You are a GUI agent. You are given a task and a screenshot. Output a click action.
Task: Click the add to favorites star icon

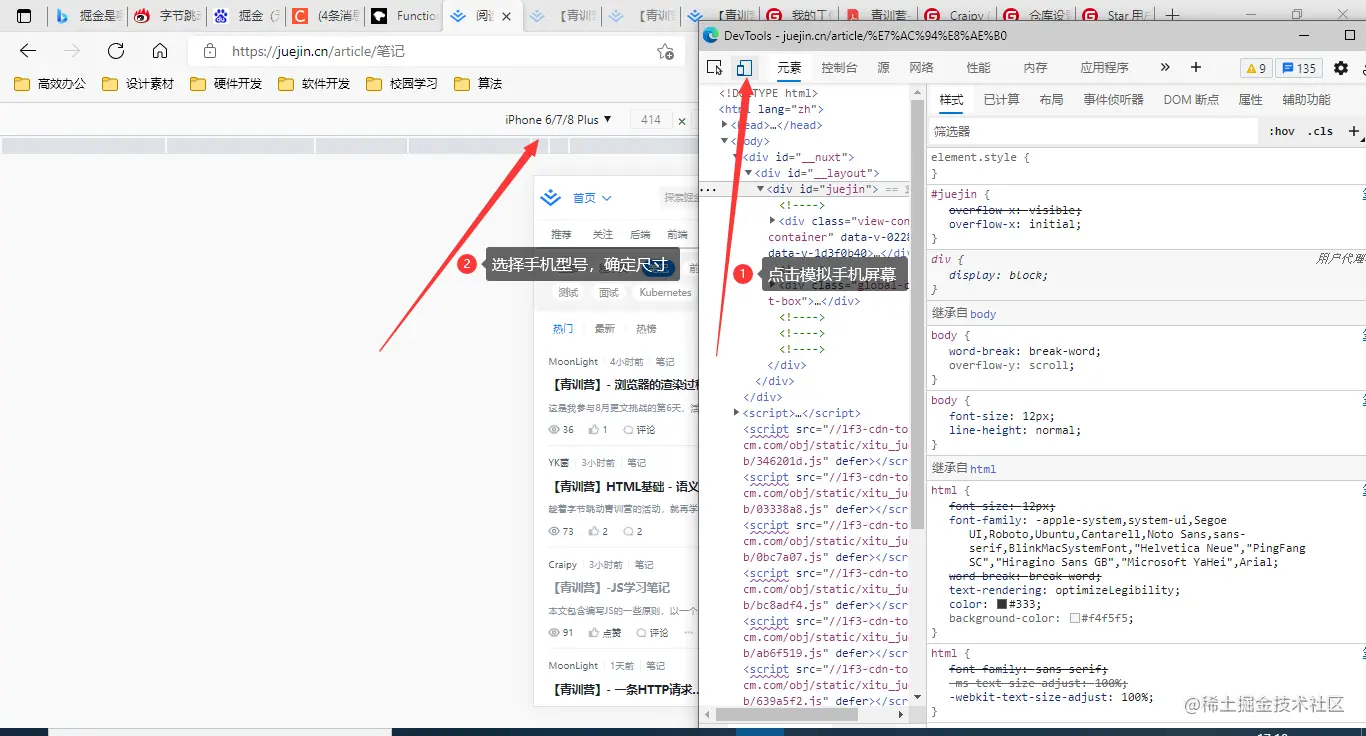point(665,51)
